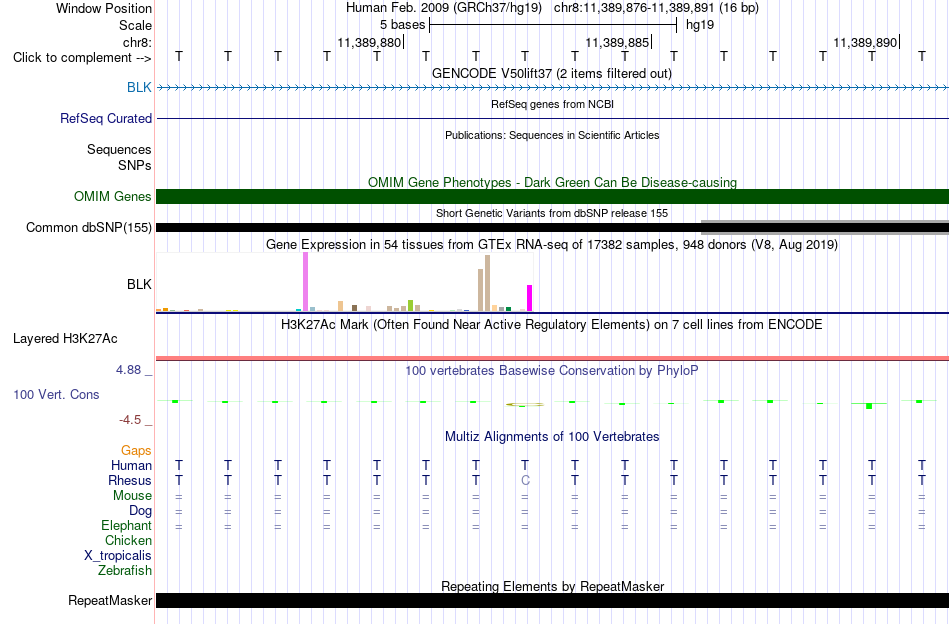This screenshot has width=950, height=624.
Task: Open the RepeatMasker track label
Action: tap(110, 600)
